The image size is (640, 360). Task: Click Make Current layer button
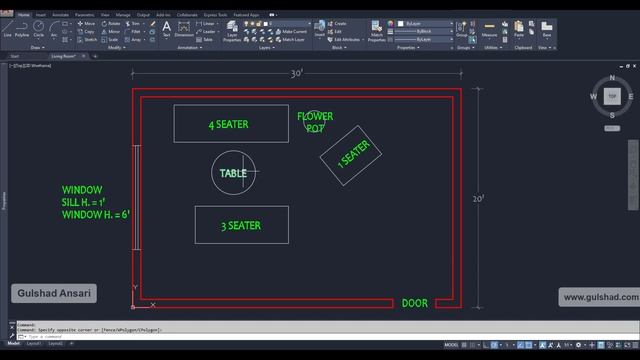coord(291,31)
